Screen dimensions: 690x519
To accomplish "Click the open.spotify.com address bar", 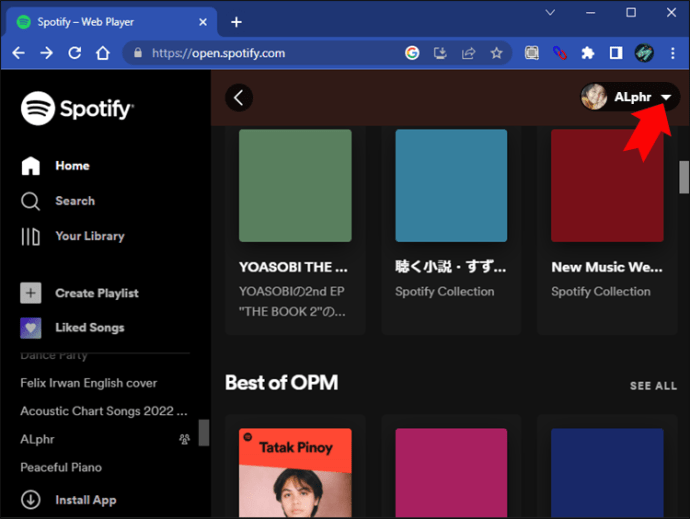I will pyautogui.click(x=270, y=53).
